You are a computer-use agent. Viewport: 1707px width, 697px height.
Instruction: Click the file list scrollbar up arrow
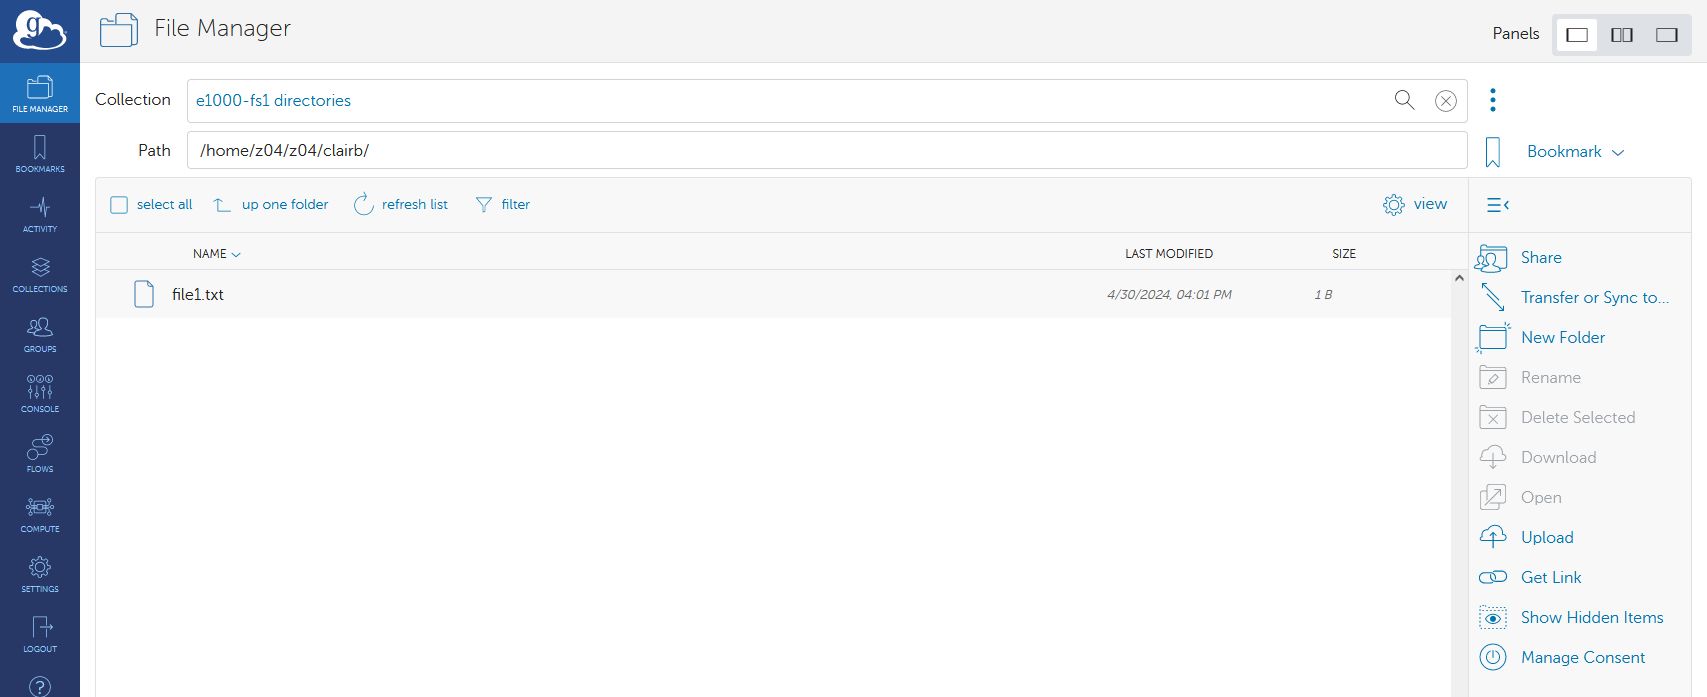(x=1459, y=279)
